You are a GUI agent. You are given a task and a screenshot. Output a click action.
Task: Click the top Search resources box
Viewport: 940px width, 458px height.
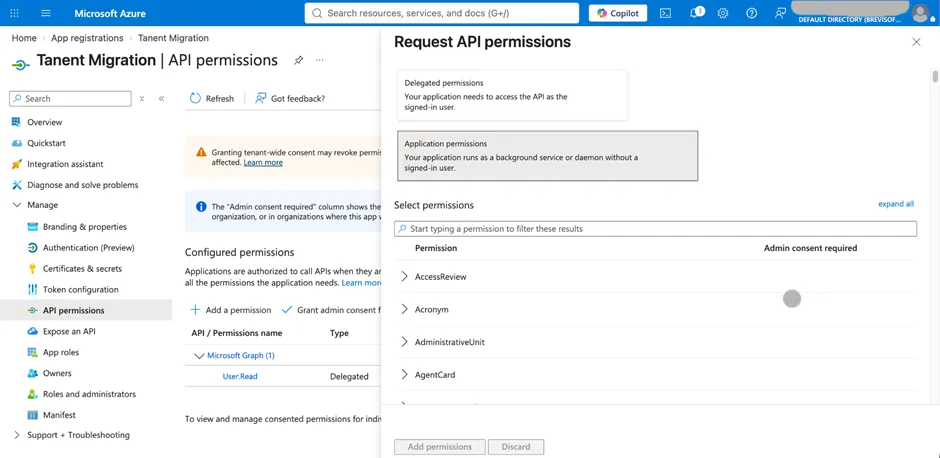[442, 13]
